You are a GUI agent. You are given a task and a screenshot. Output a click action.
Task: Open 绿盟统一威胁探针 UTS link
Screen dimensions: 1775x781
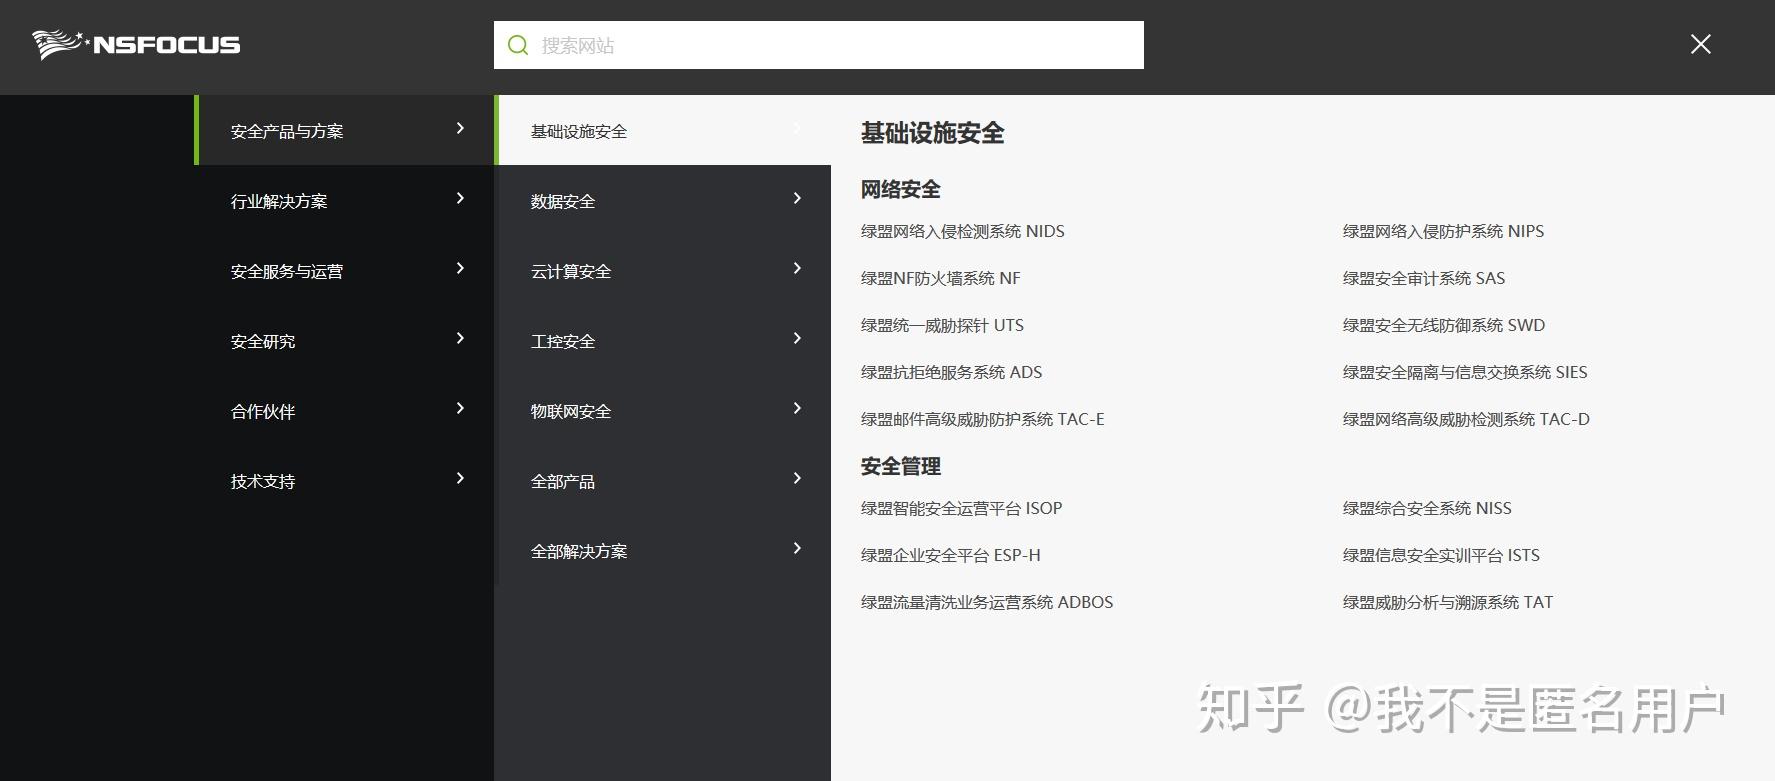click(x=942, y=325)
